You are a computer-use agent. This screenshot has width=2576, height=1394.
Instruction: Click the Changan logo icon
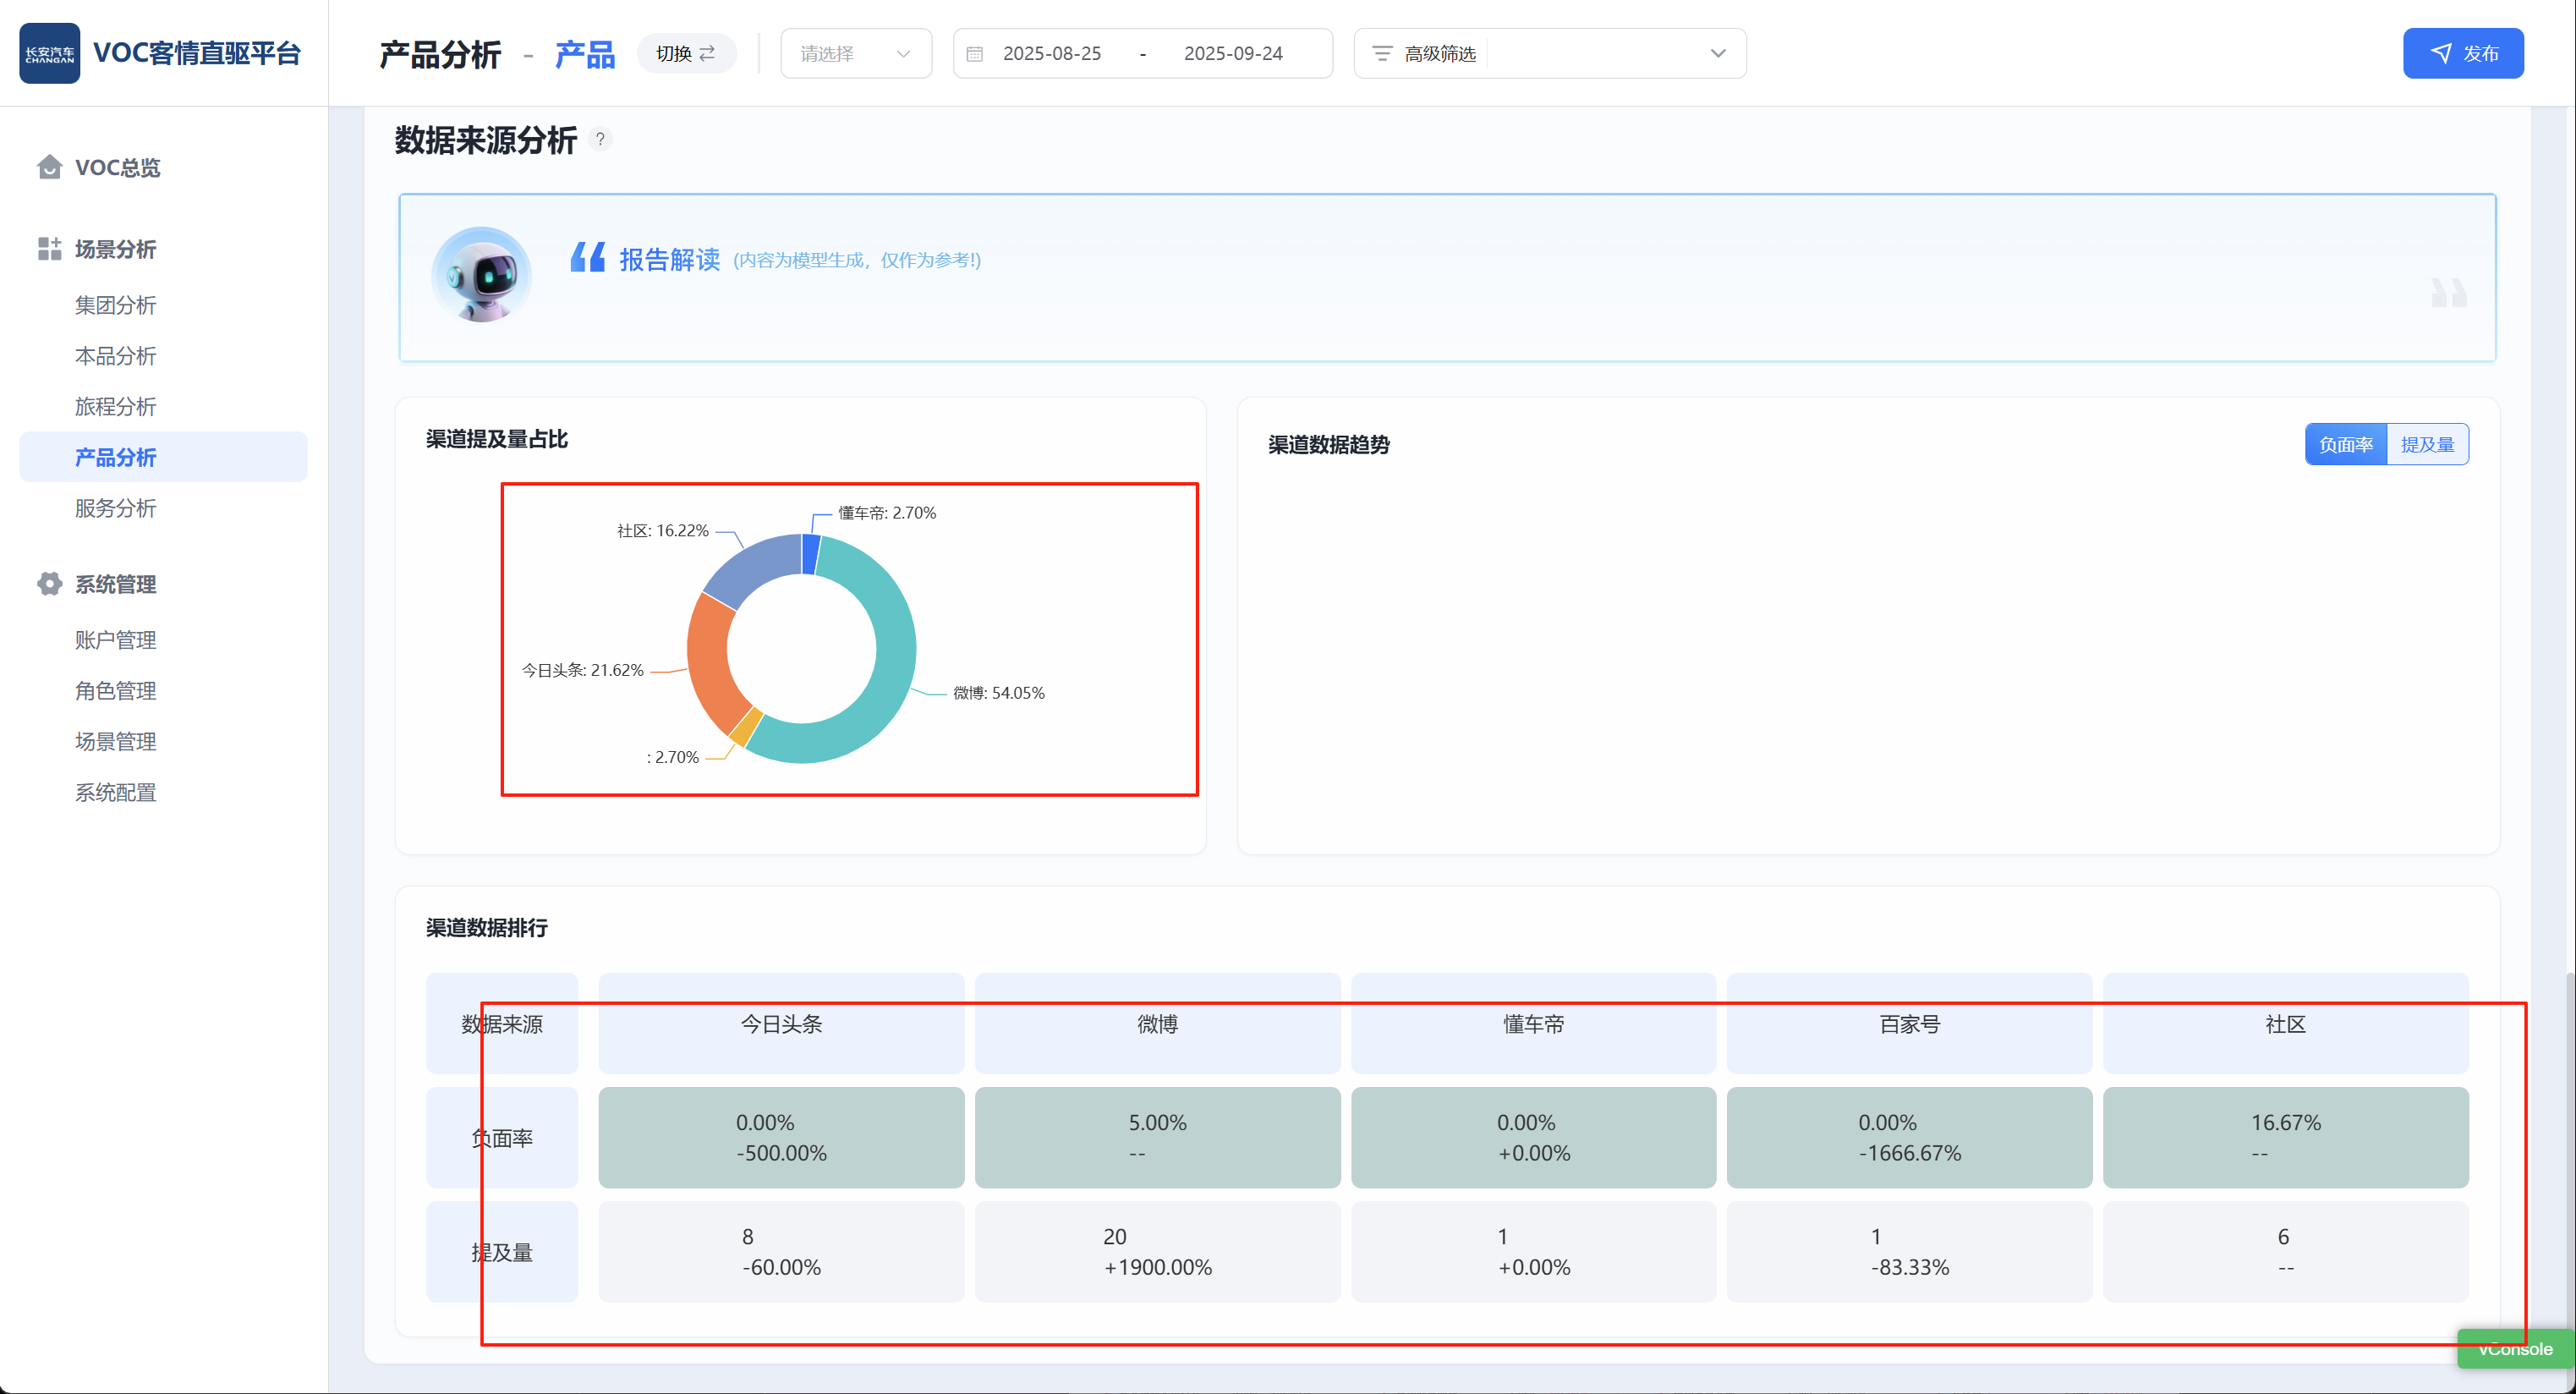click(x=49, y=53)
